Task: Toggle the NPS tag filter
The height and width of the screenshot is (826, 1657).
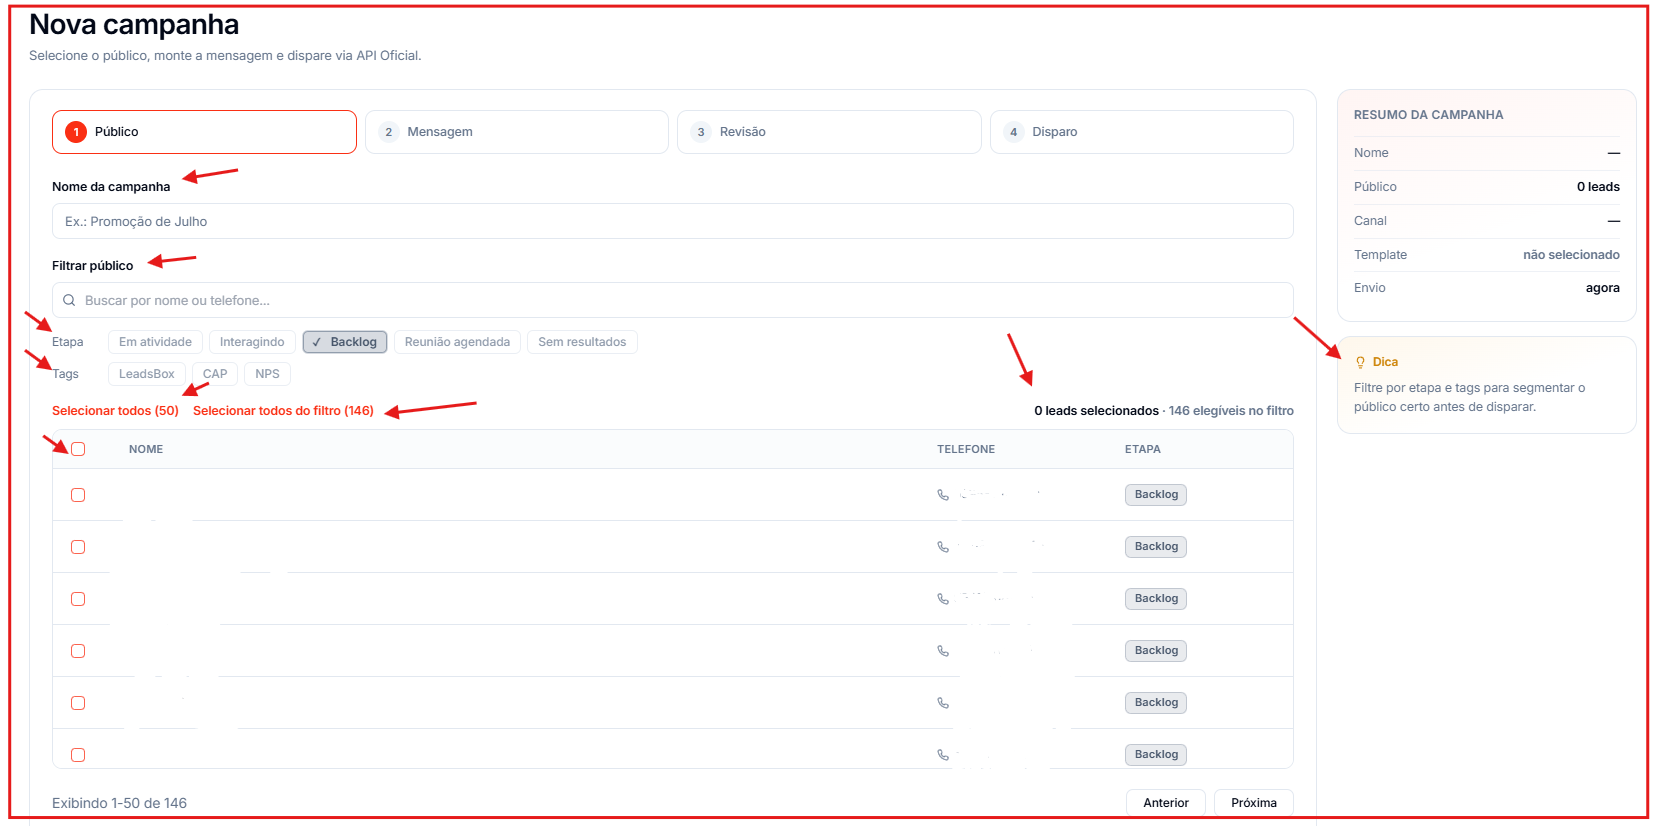Action: pyautogui.click(x=267, y=374)
